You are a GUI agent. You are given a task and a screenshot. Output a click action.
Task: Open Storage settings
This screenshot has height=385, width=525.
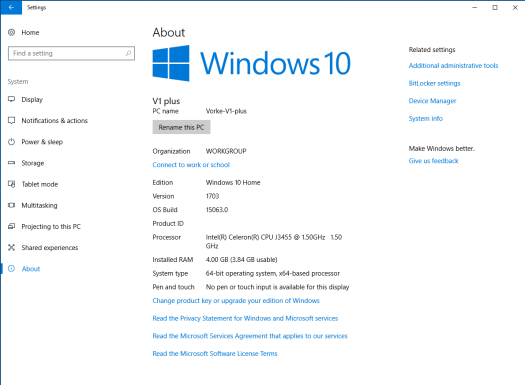(33, 163)
